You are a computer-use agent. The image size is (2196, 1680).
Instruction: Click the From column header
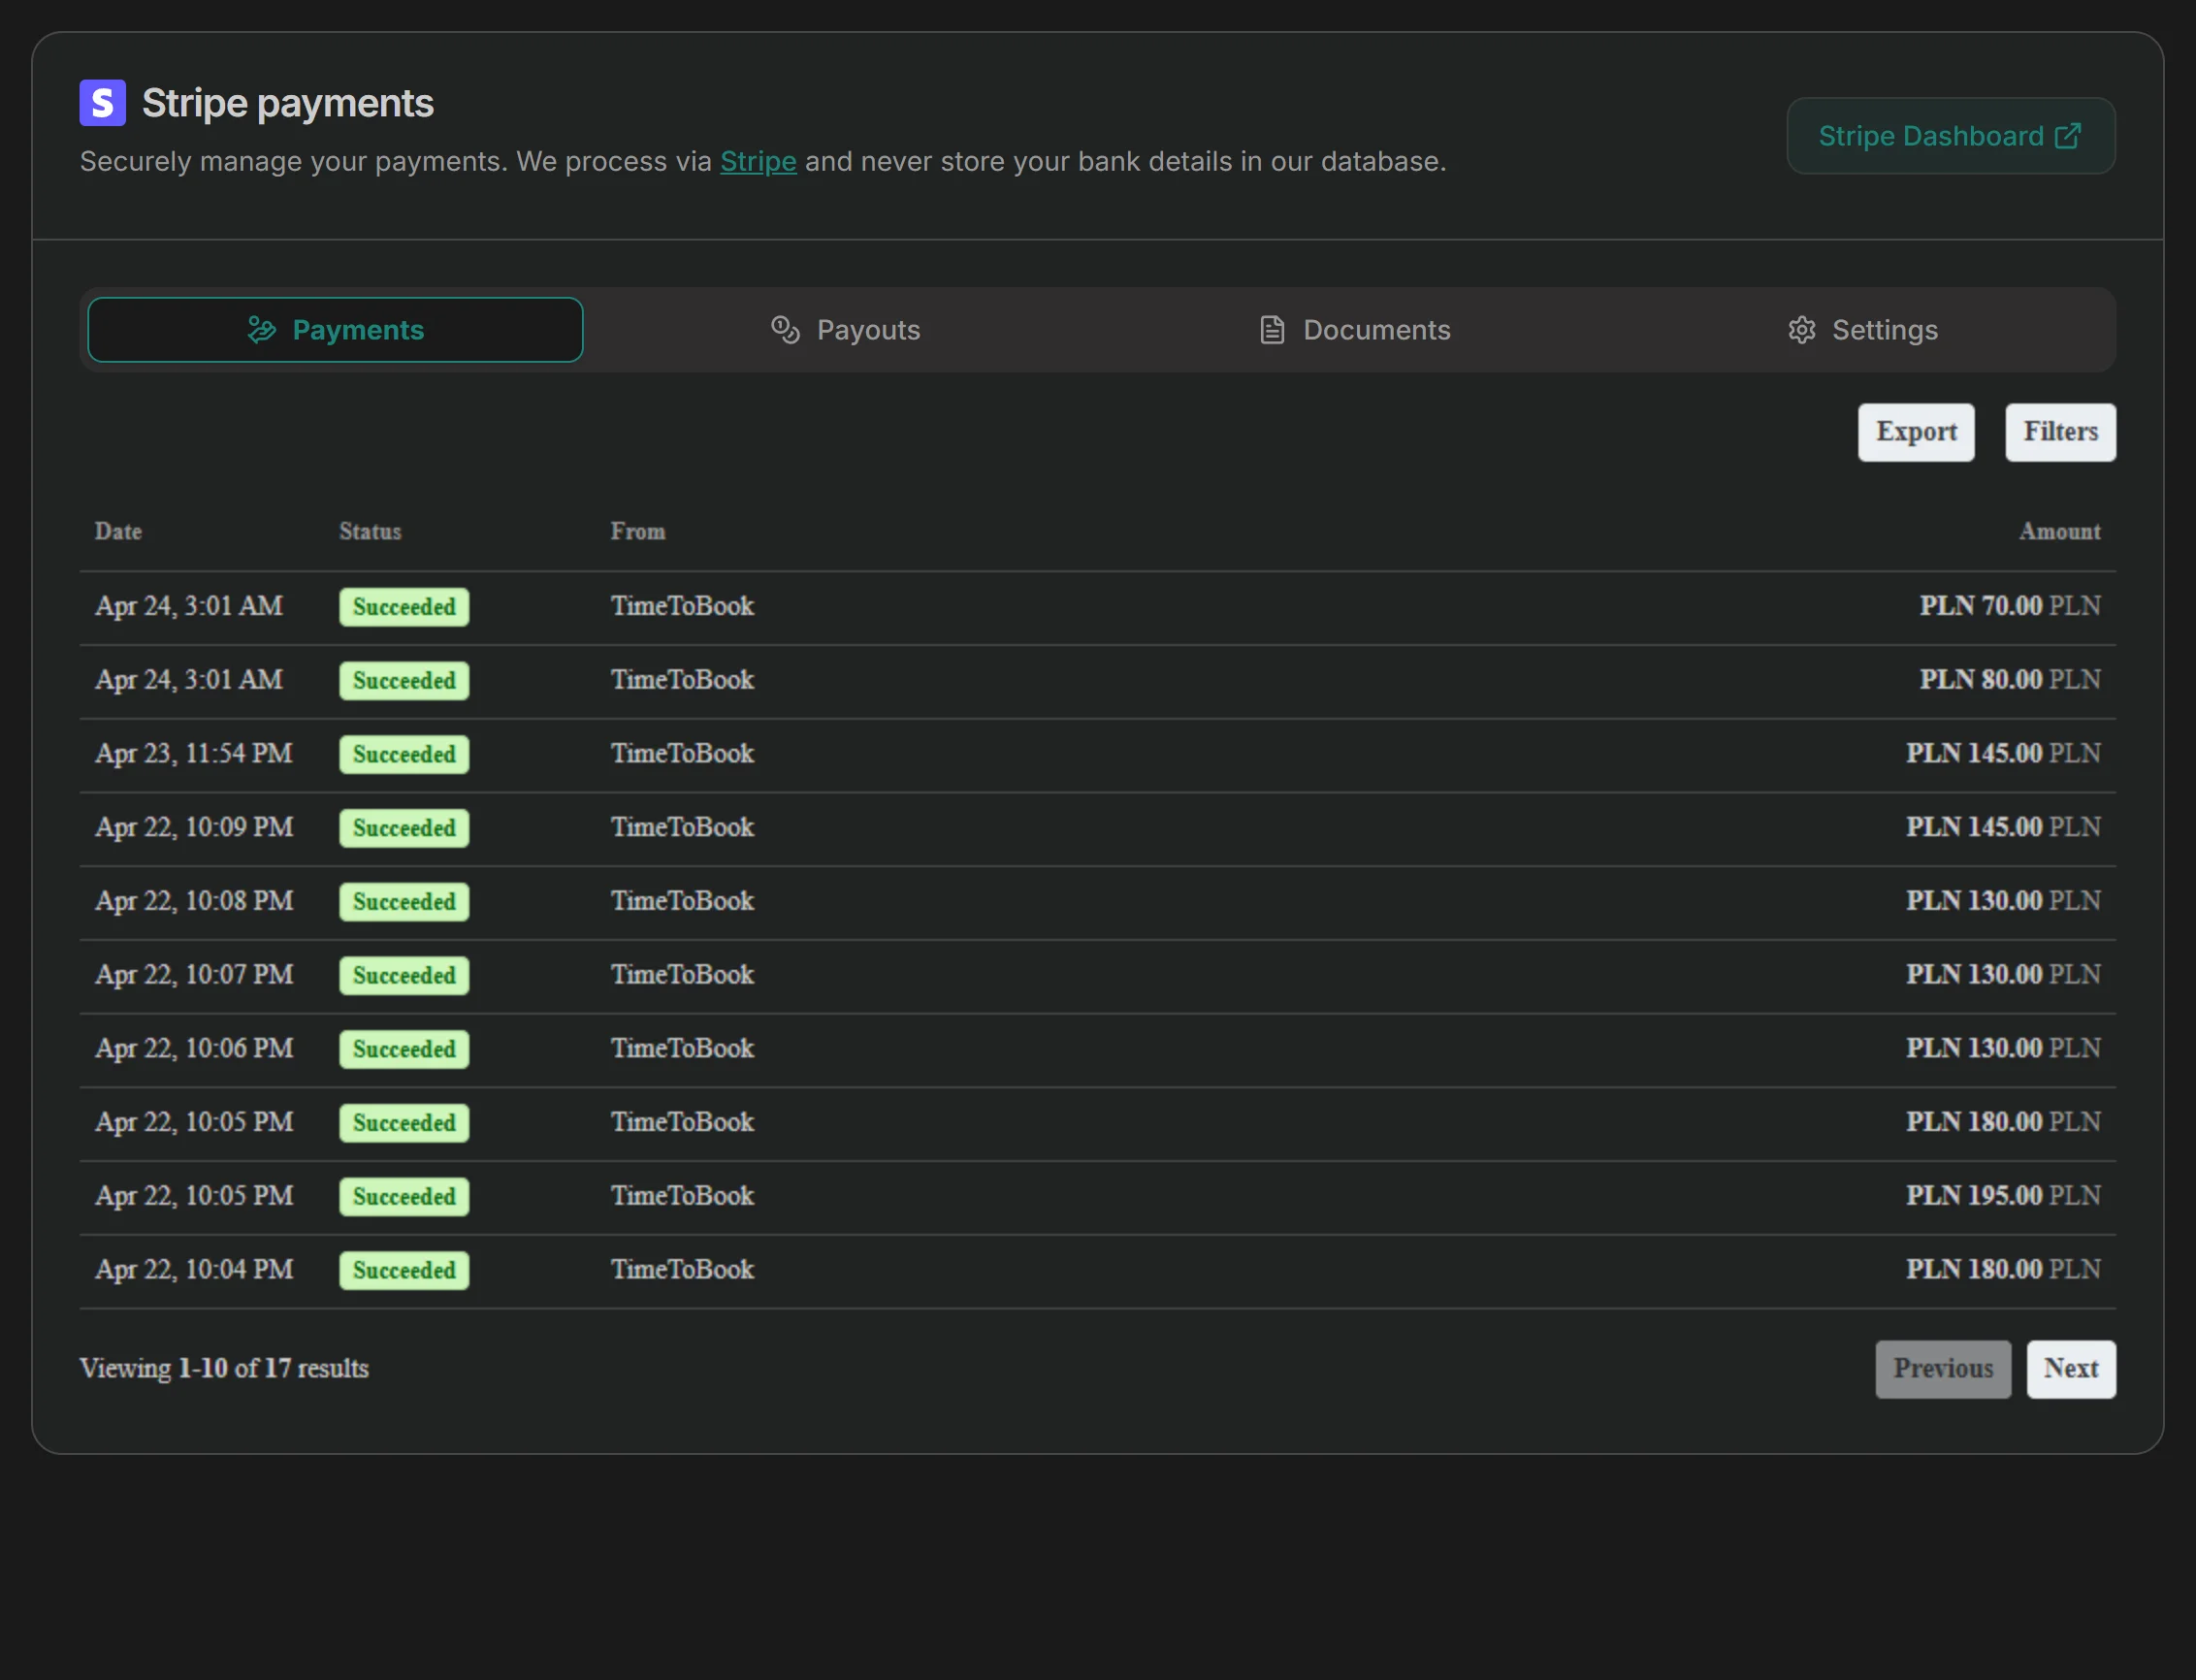click(638, 532)
